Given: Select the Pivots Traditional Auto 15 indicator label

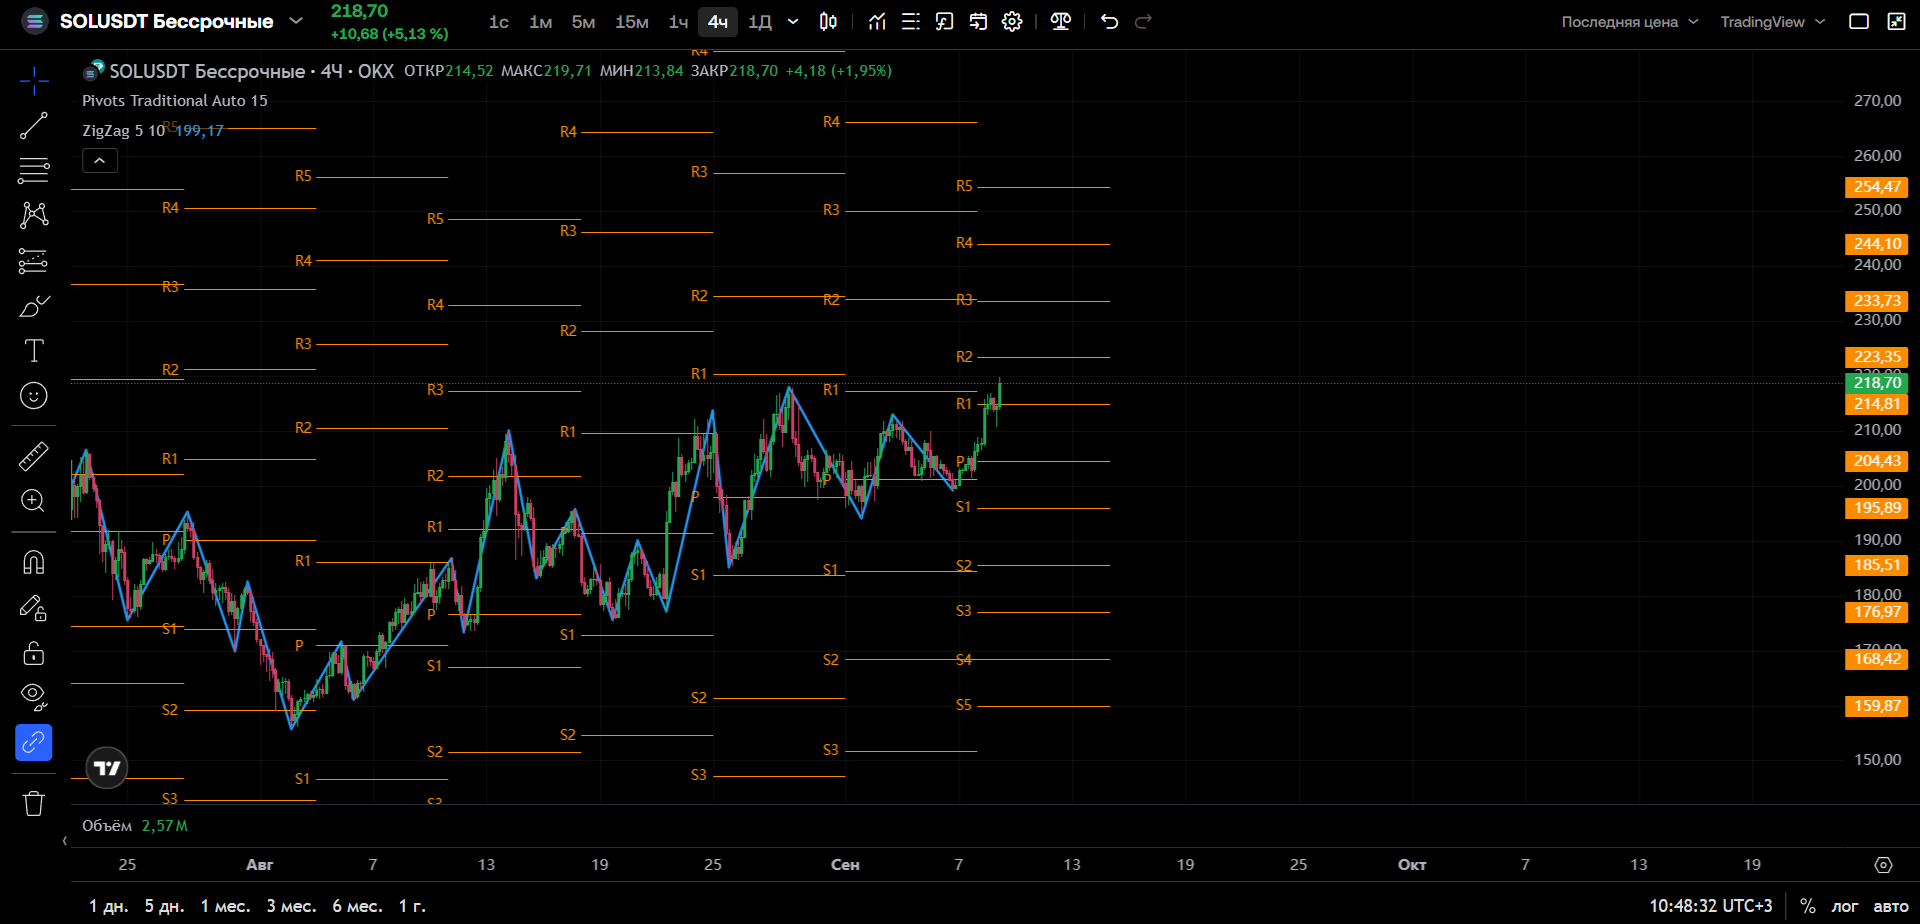Looking at the screenshot, I should pos(175,101).
